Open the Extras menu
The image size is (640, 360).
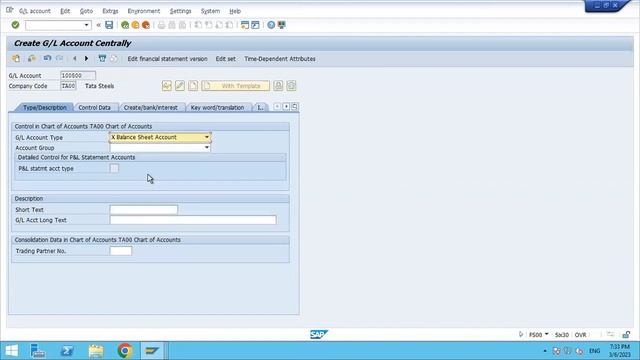(x=110, y=11)
